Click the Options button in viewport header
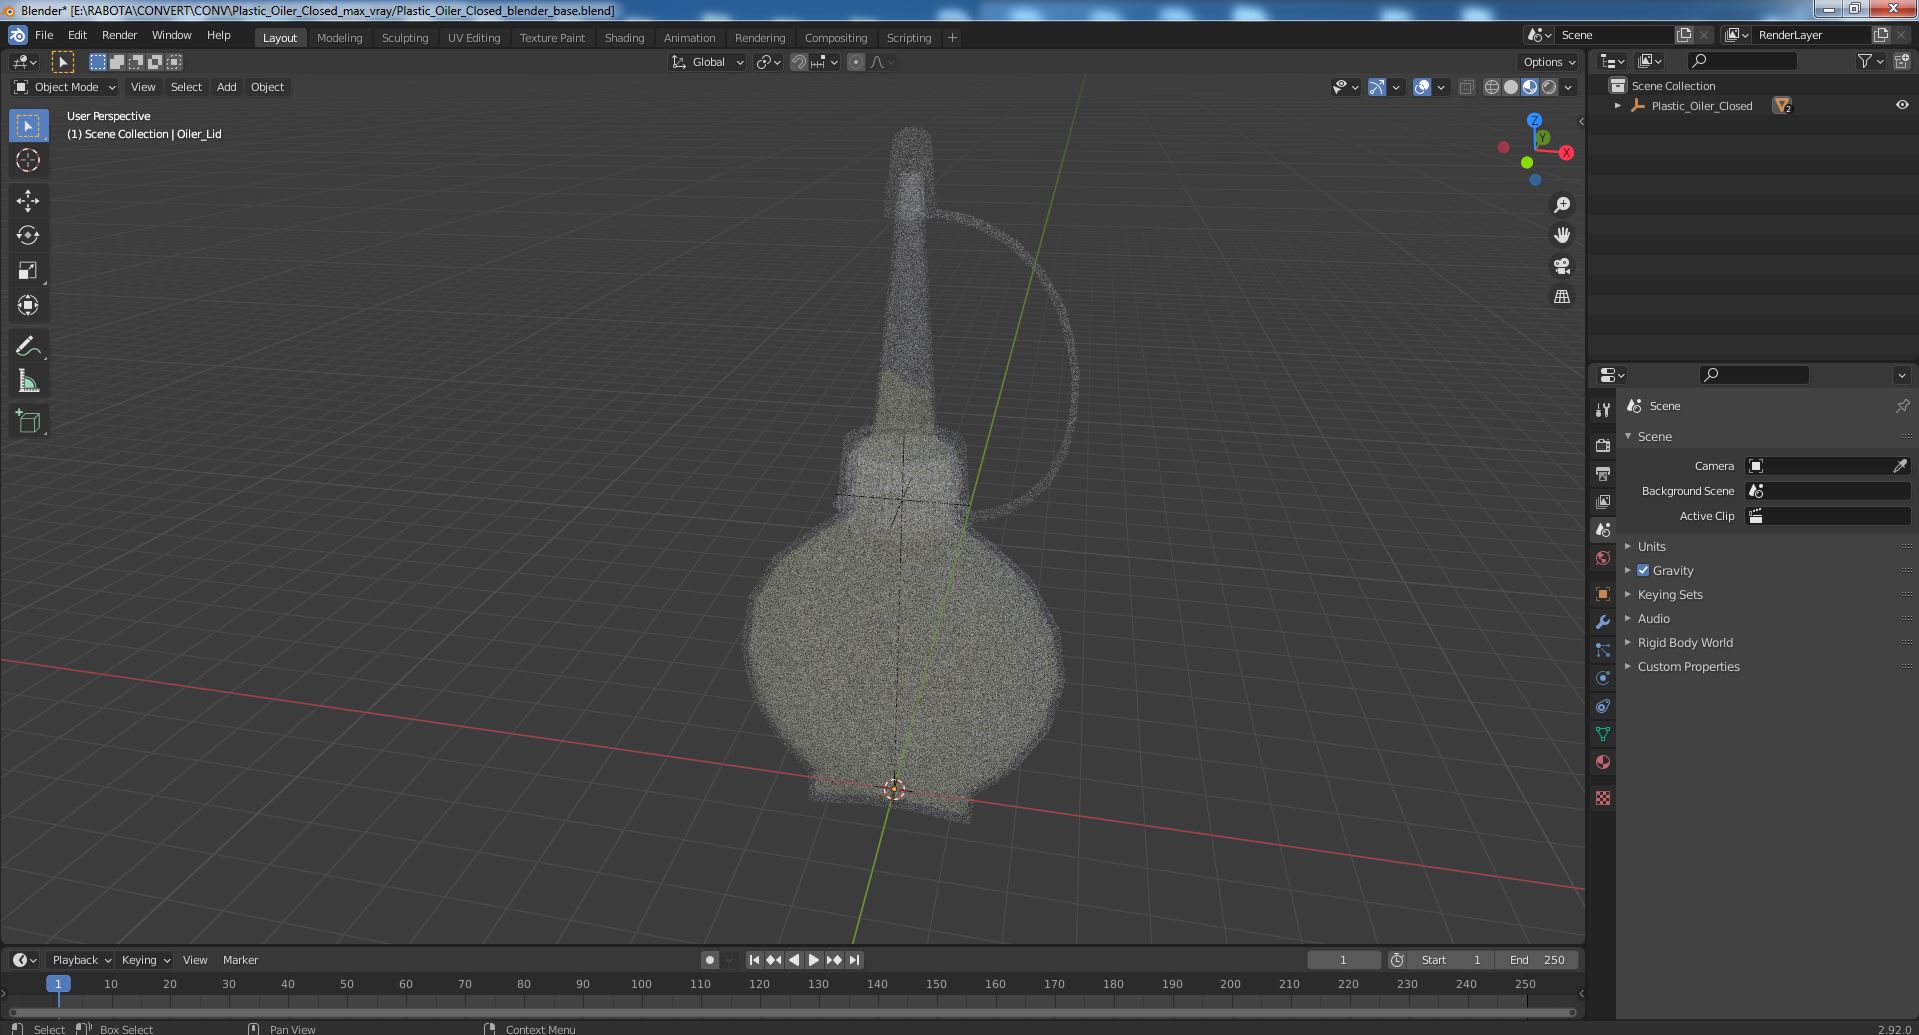Screen dimensions: 1919x1035 (x=1549, y=62)
